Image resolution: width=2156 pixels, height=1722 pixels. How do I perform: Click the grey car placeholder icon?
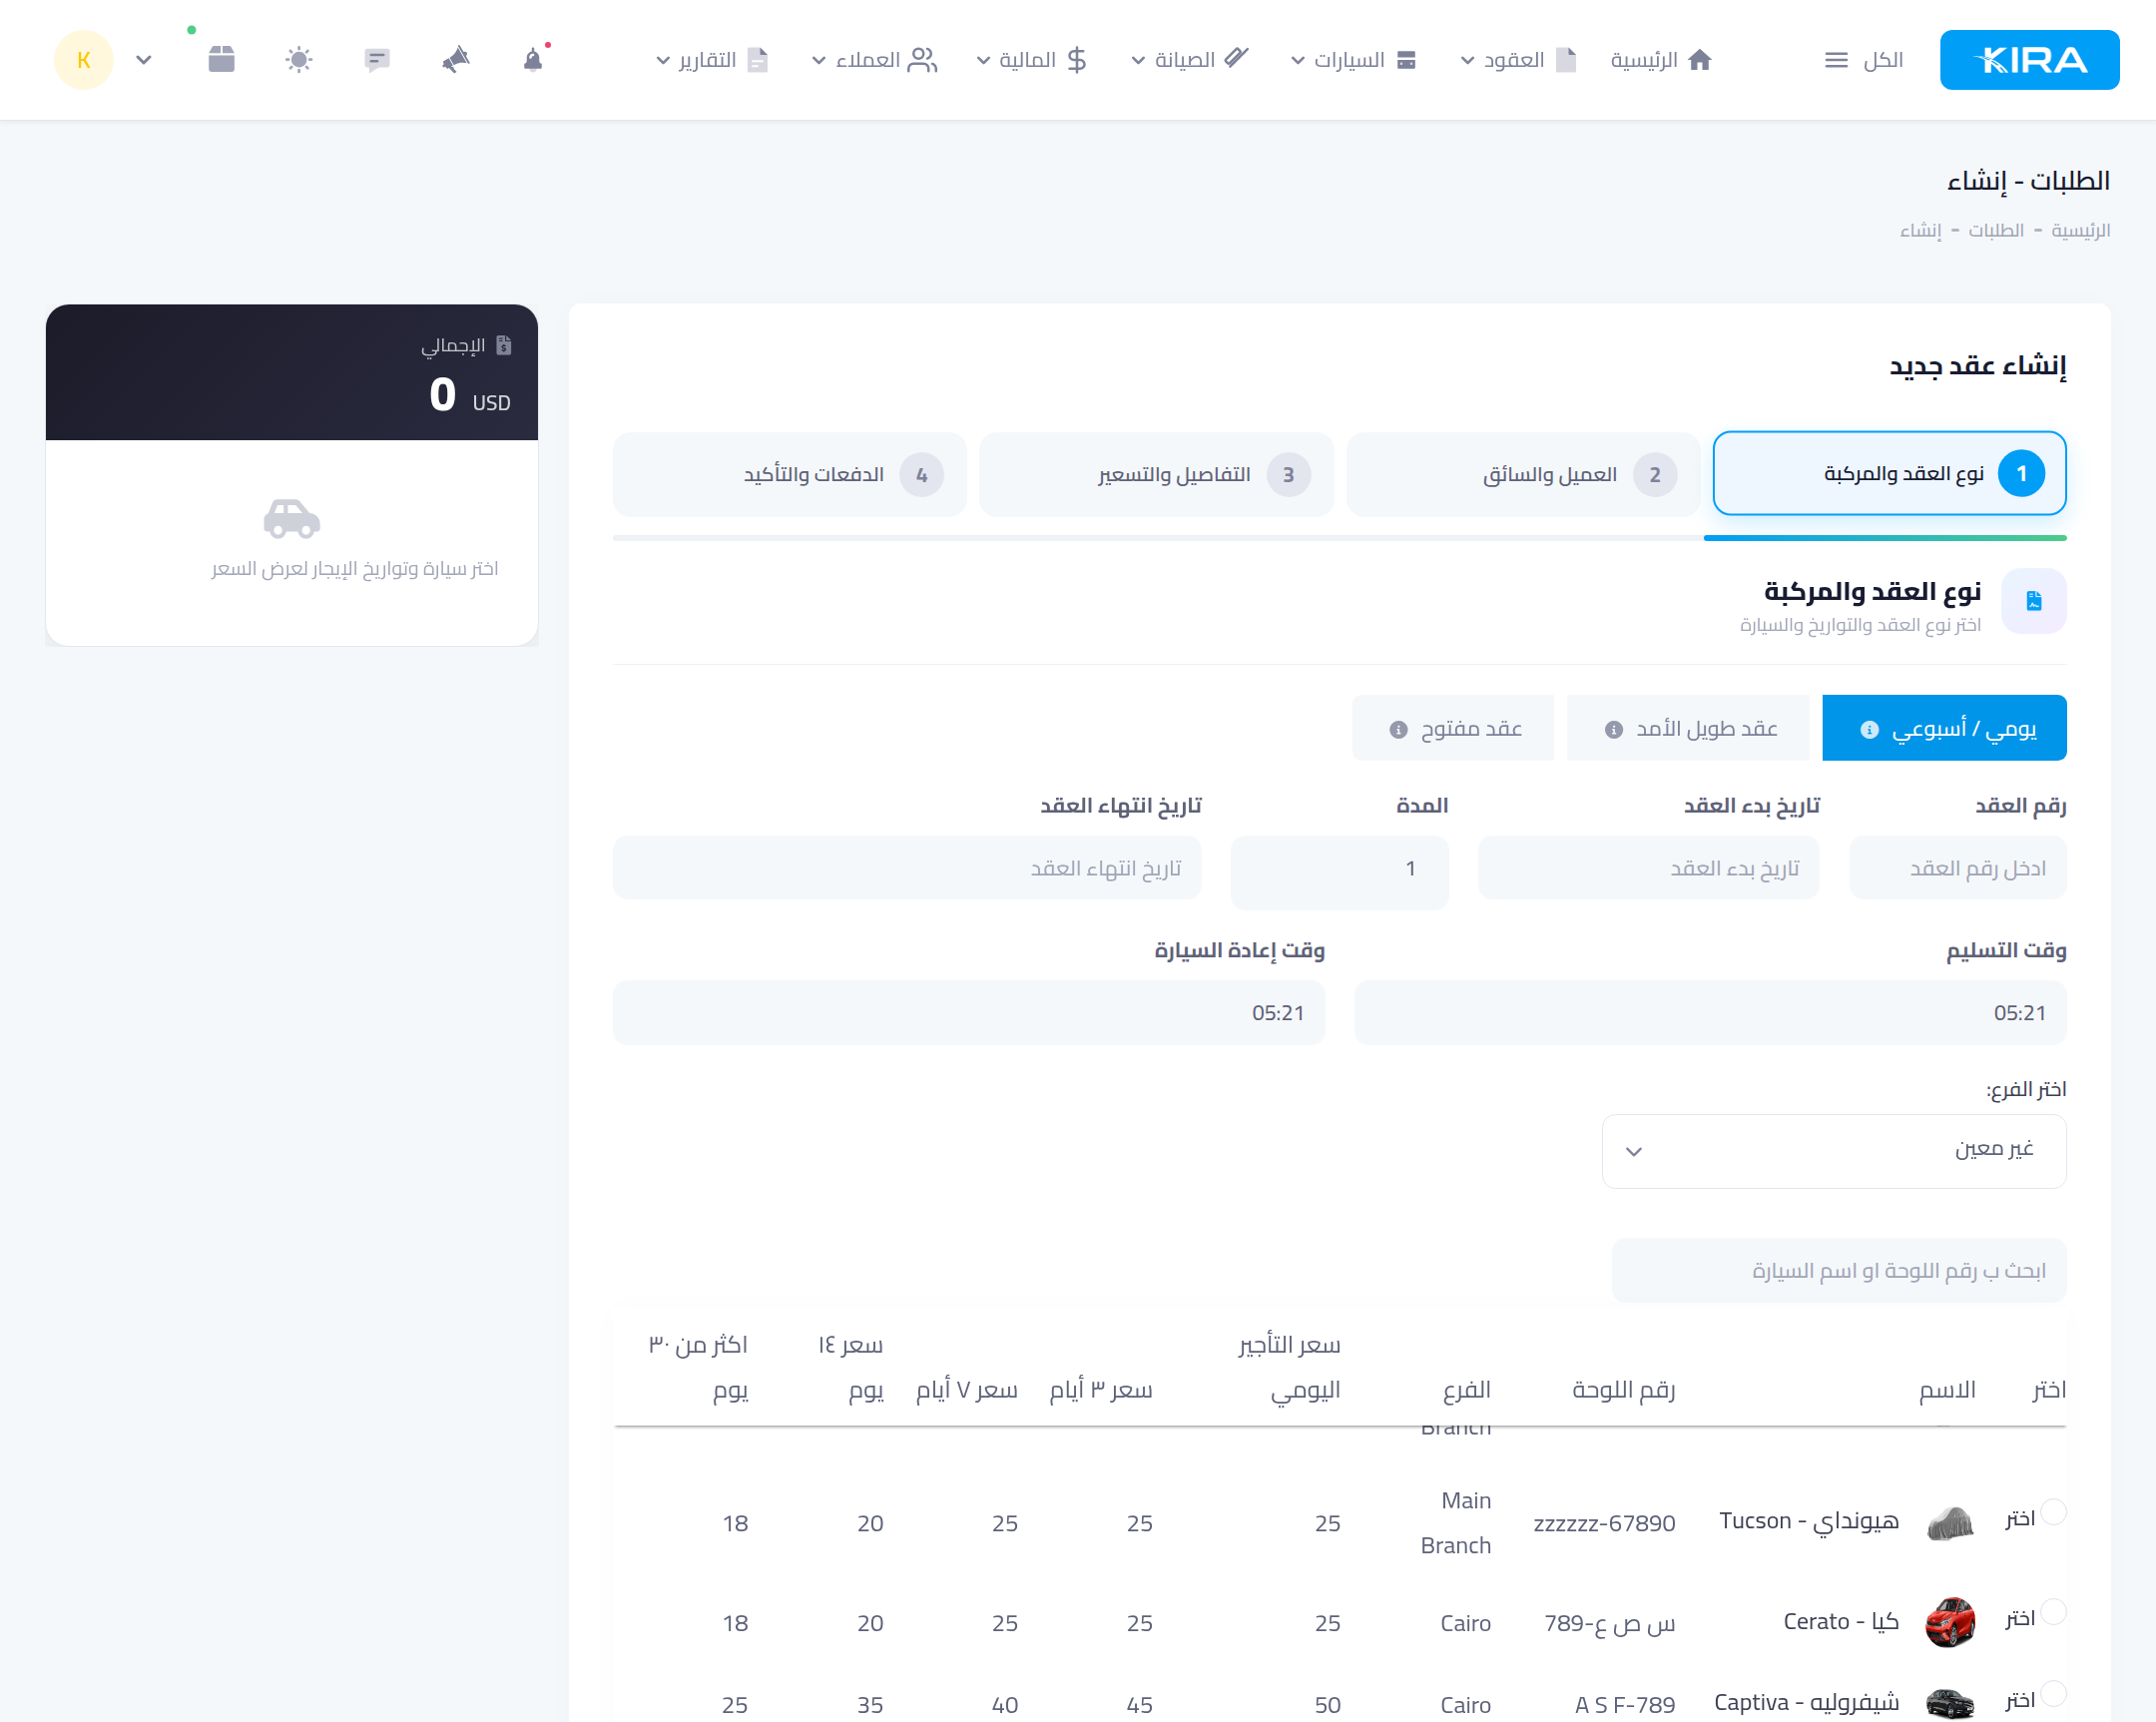click(x=291, y=518)
